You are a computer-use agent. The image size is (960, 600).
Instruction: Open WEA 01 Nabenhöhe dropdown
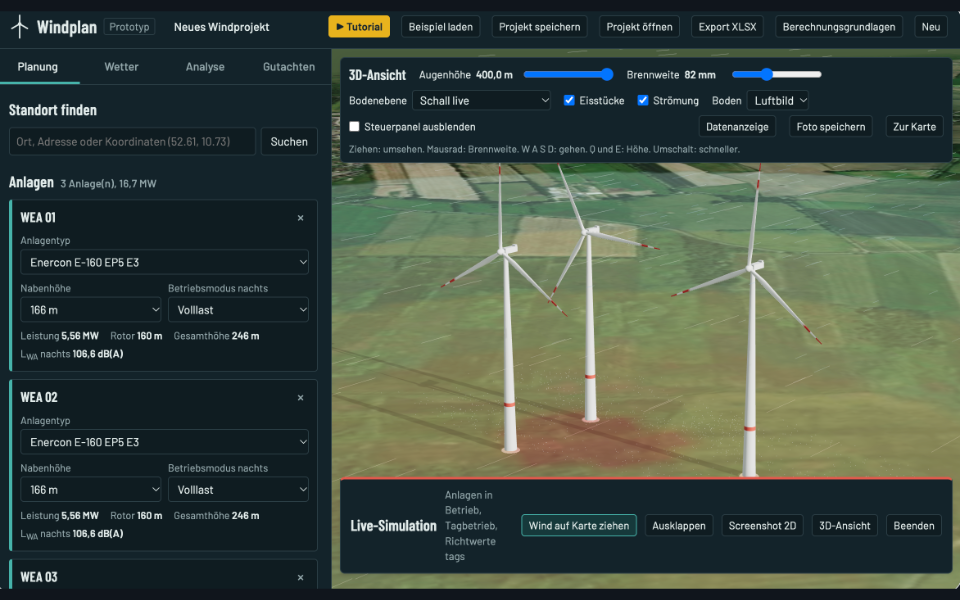click(91, 310)
